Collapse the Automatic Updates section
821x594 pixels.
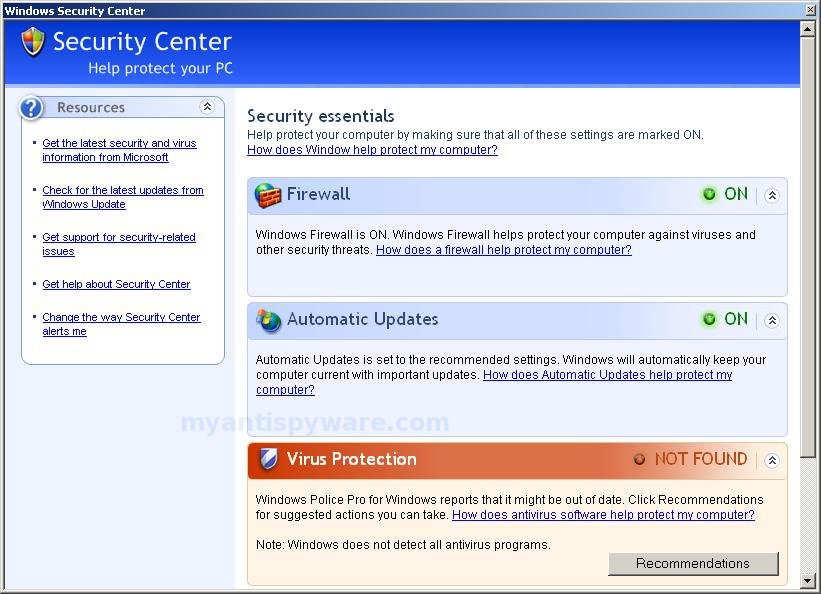pyautogui.click(x=772, y=320)
